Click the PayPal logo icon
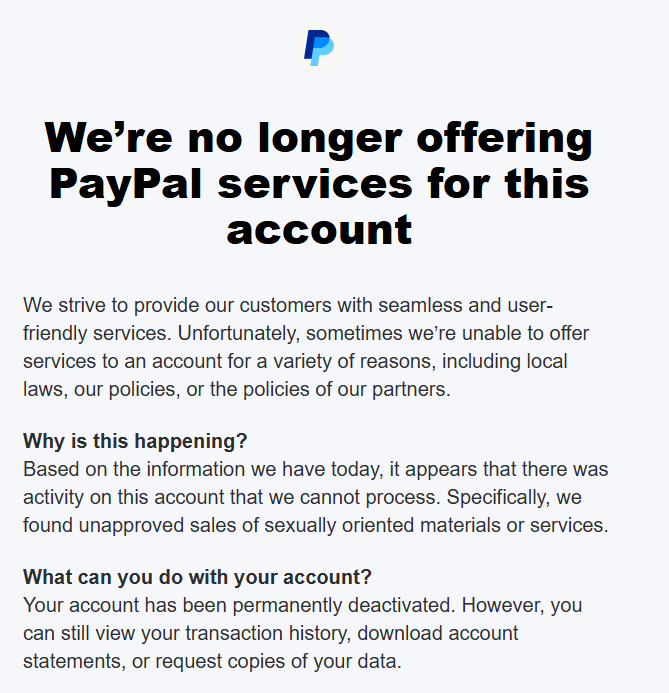The image size is (669, 693). click(319, 48)
